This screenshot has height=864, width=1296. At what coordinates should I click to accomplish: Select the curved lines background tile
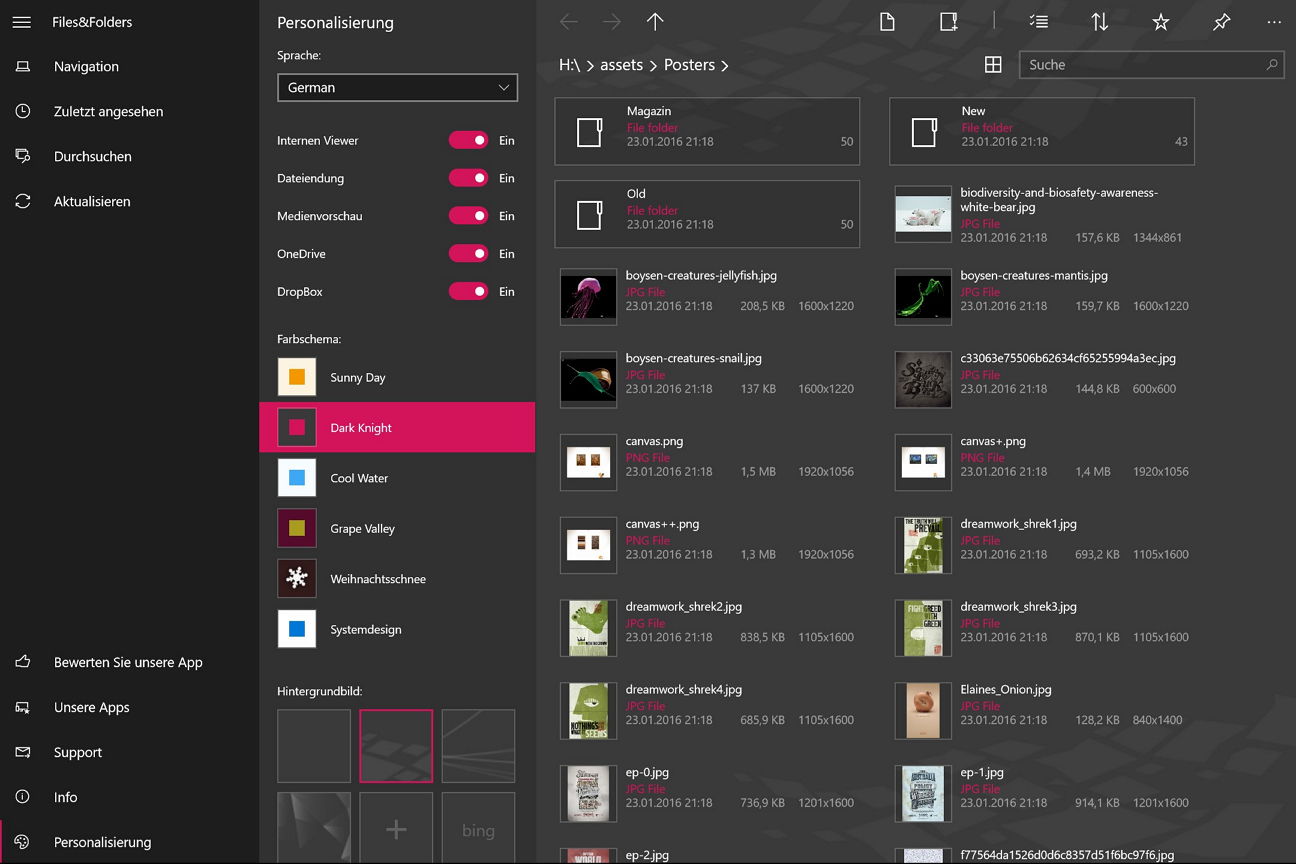(x=478, y=746)
